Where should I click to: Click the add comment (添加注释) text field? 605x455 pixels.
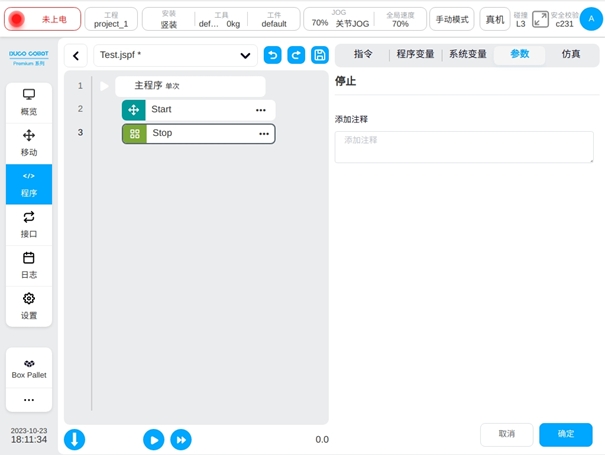(464, 147)
